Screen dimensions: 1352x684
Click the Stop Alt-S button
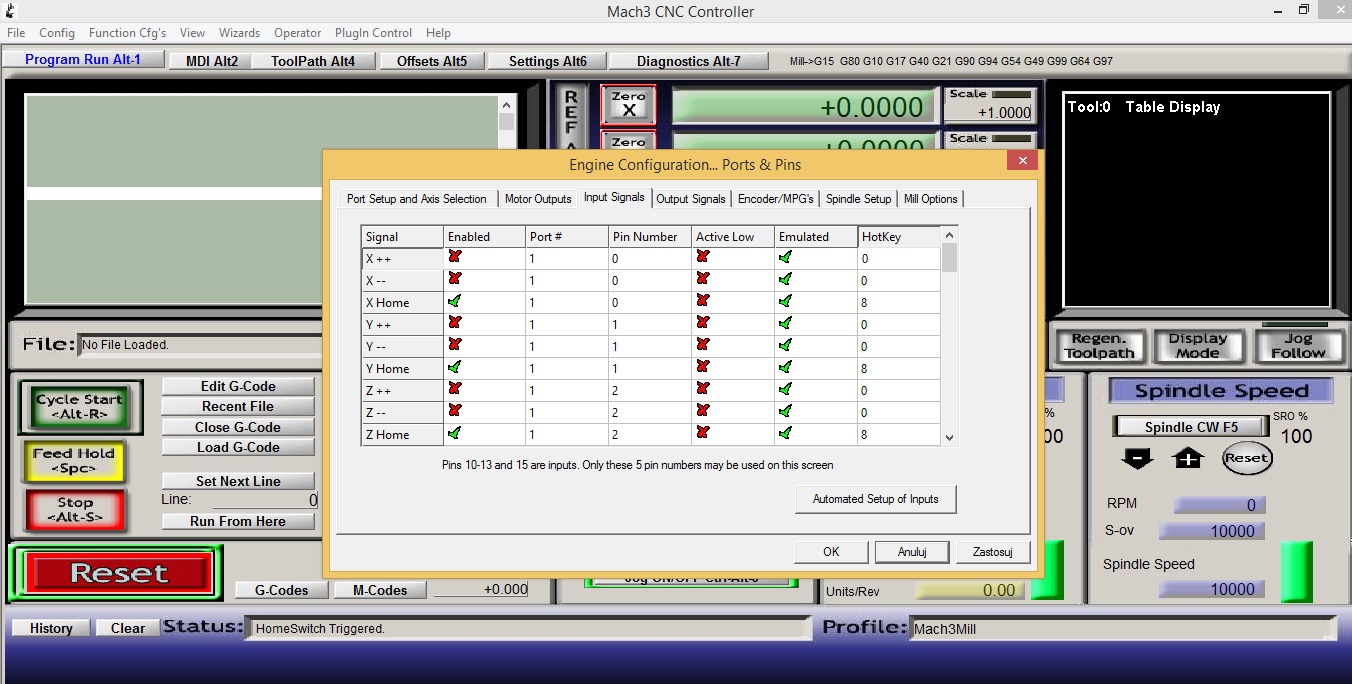click(75, 510)
